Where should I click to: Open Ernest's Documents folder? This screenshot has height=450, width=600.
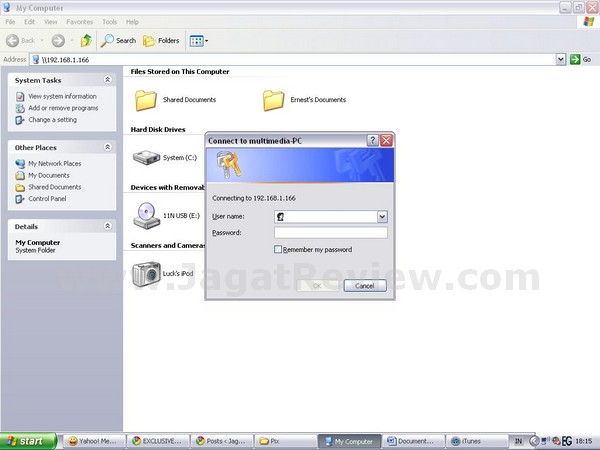[274, 100]
